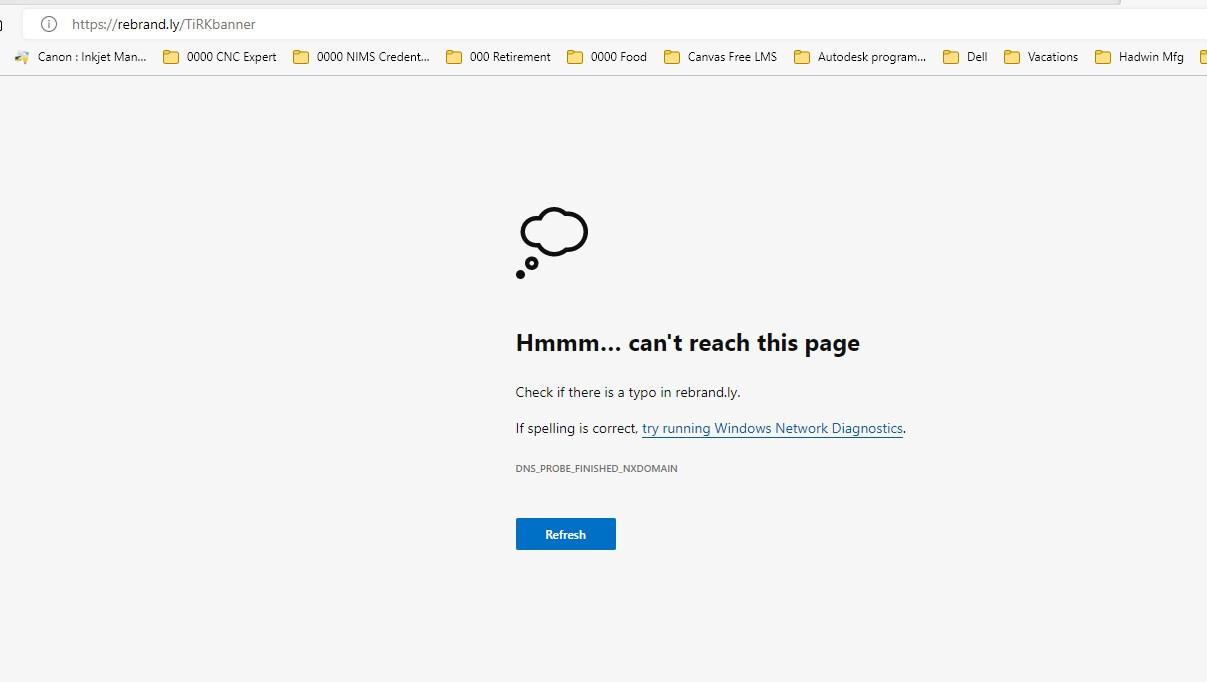
Task: Click the DNS_PROBE_FINISHED_NXDOMAIN error code text
Action: point(596,468)
